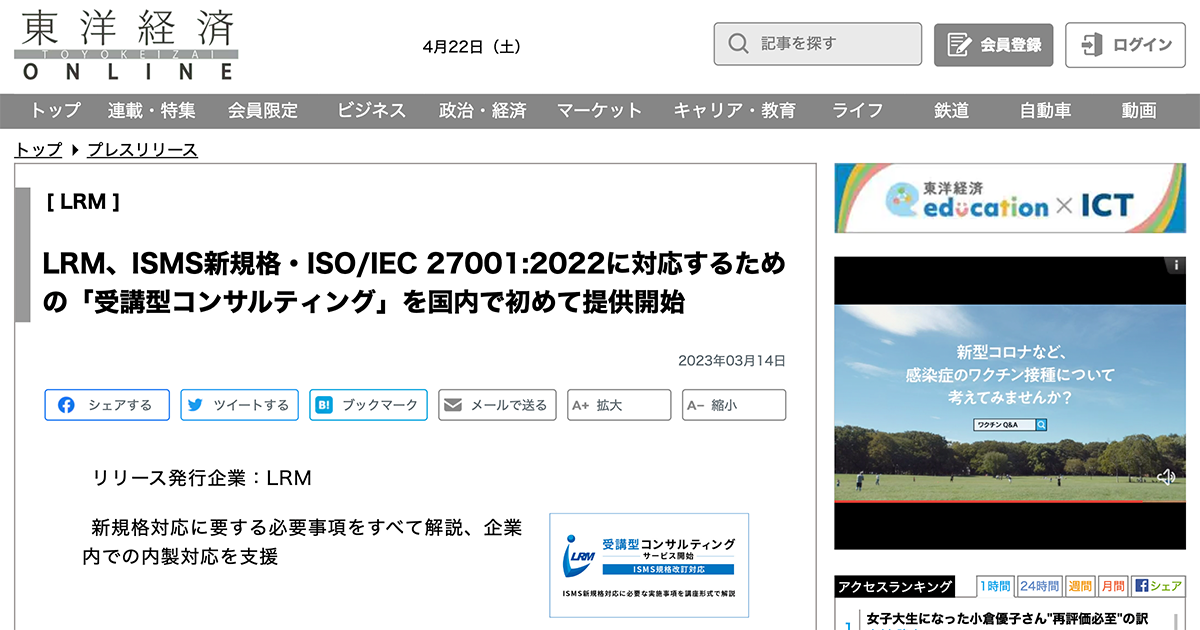Image resolution: width=1200 pixels, height=630 pixels.
Task: Click the ワクチン Q&A search box in ad
Action: point(1010,424)
